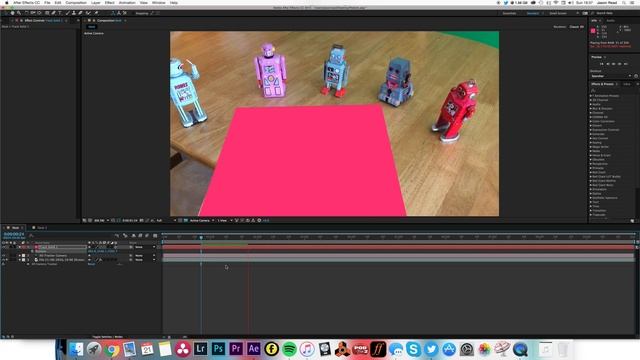Screen dimensions: 640x360
Task: Open Finder from the Dock
Action: 76,349
